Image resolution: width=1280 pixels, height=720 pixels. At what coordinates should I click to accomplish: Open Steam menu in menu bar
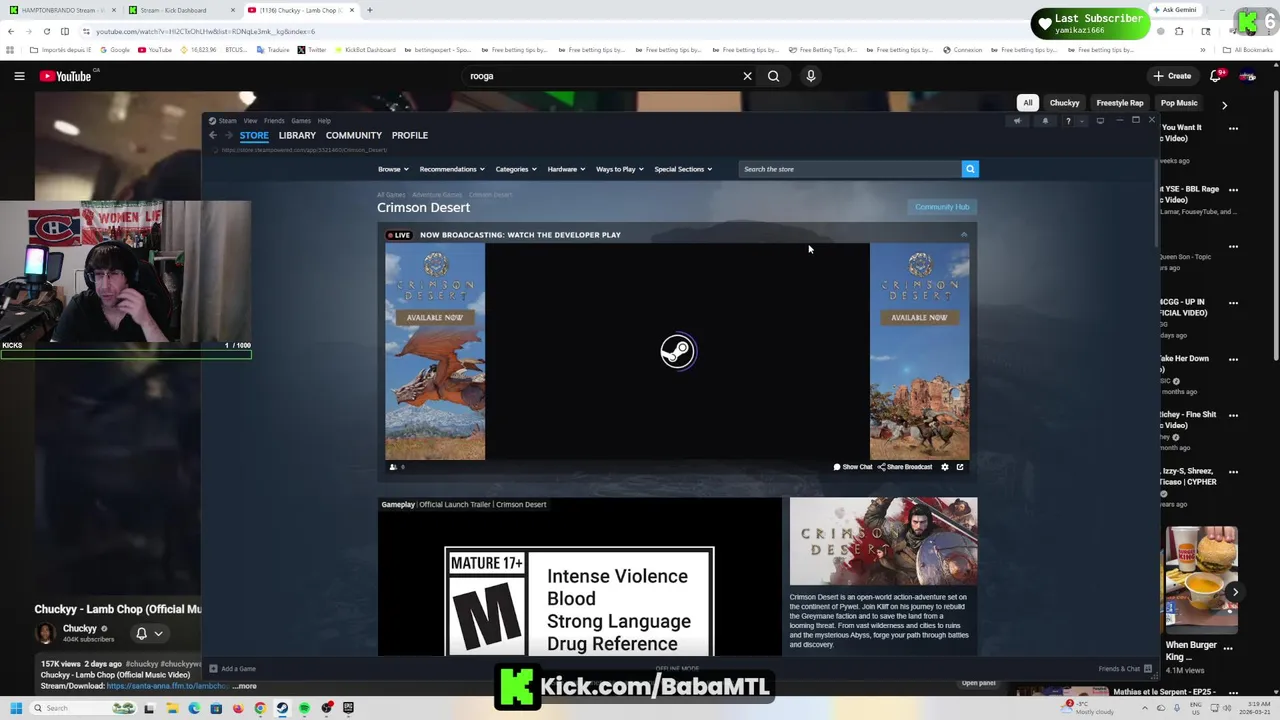(x=227, y=121)
